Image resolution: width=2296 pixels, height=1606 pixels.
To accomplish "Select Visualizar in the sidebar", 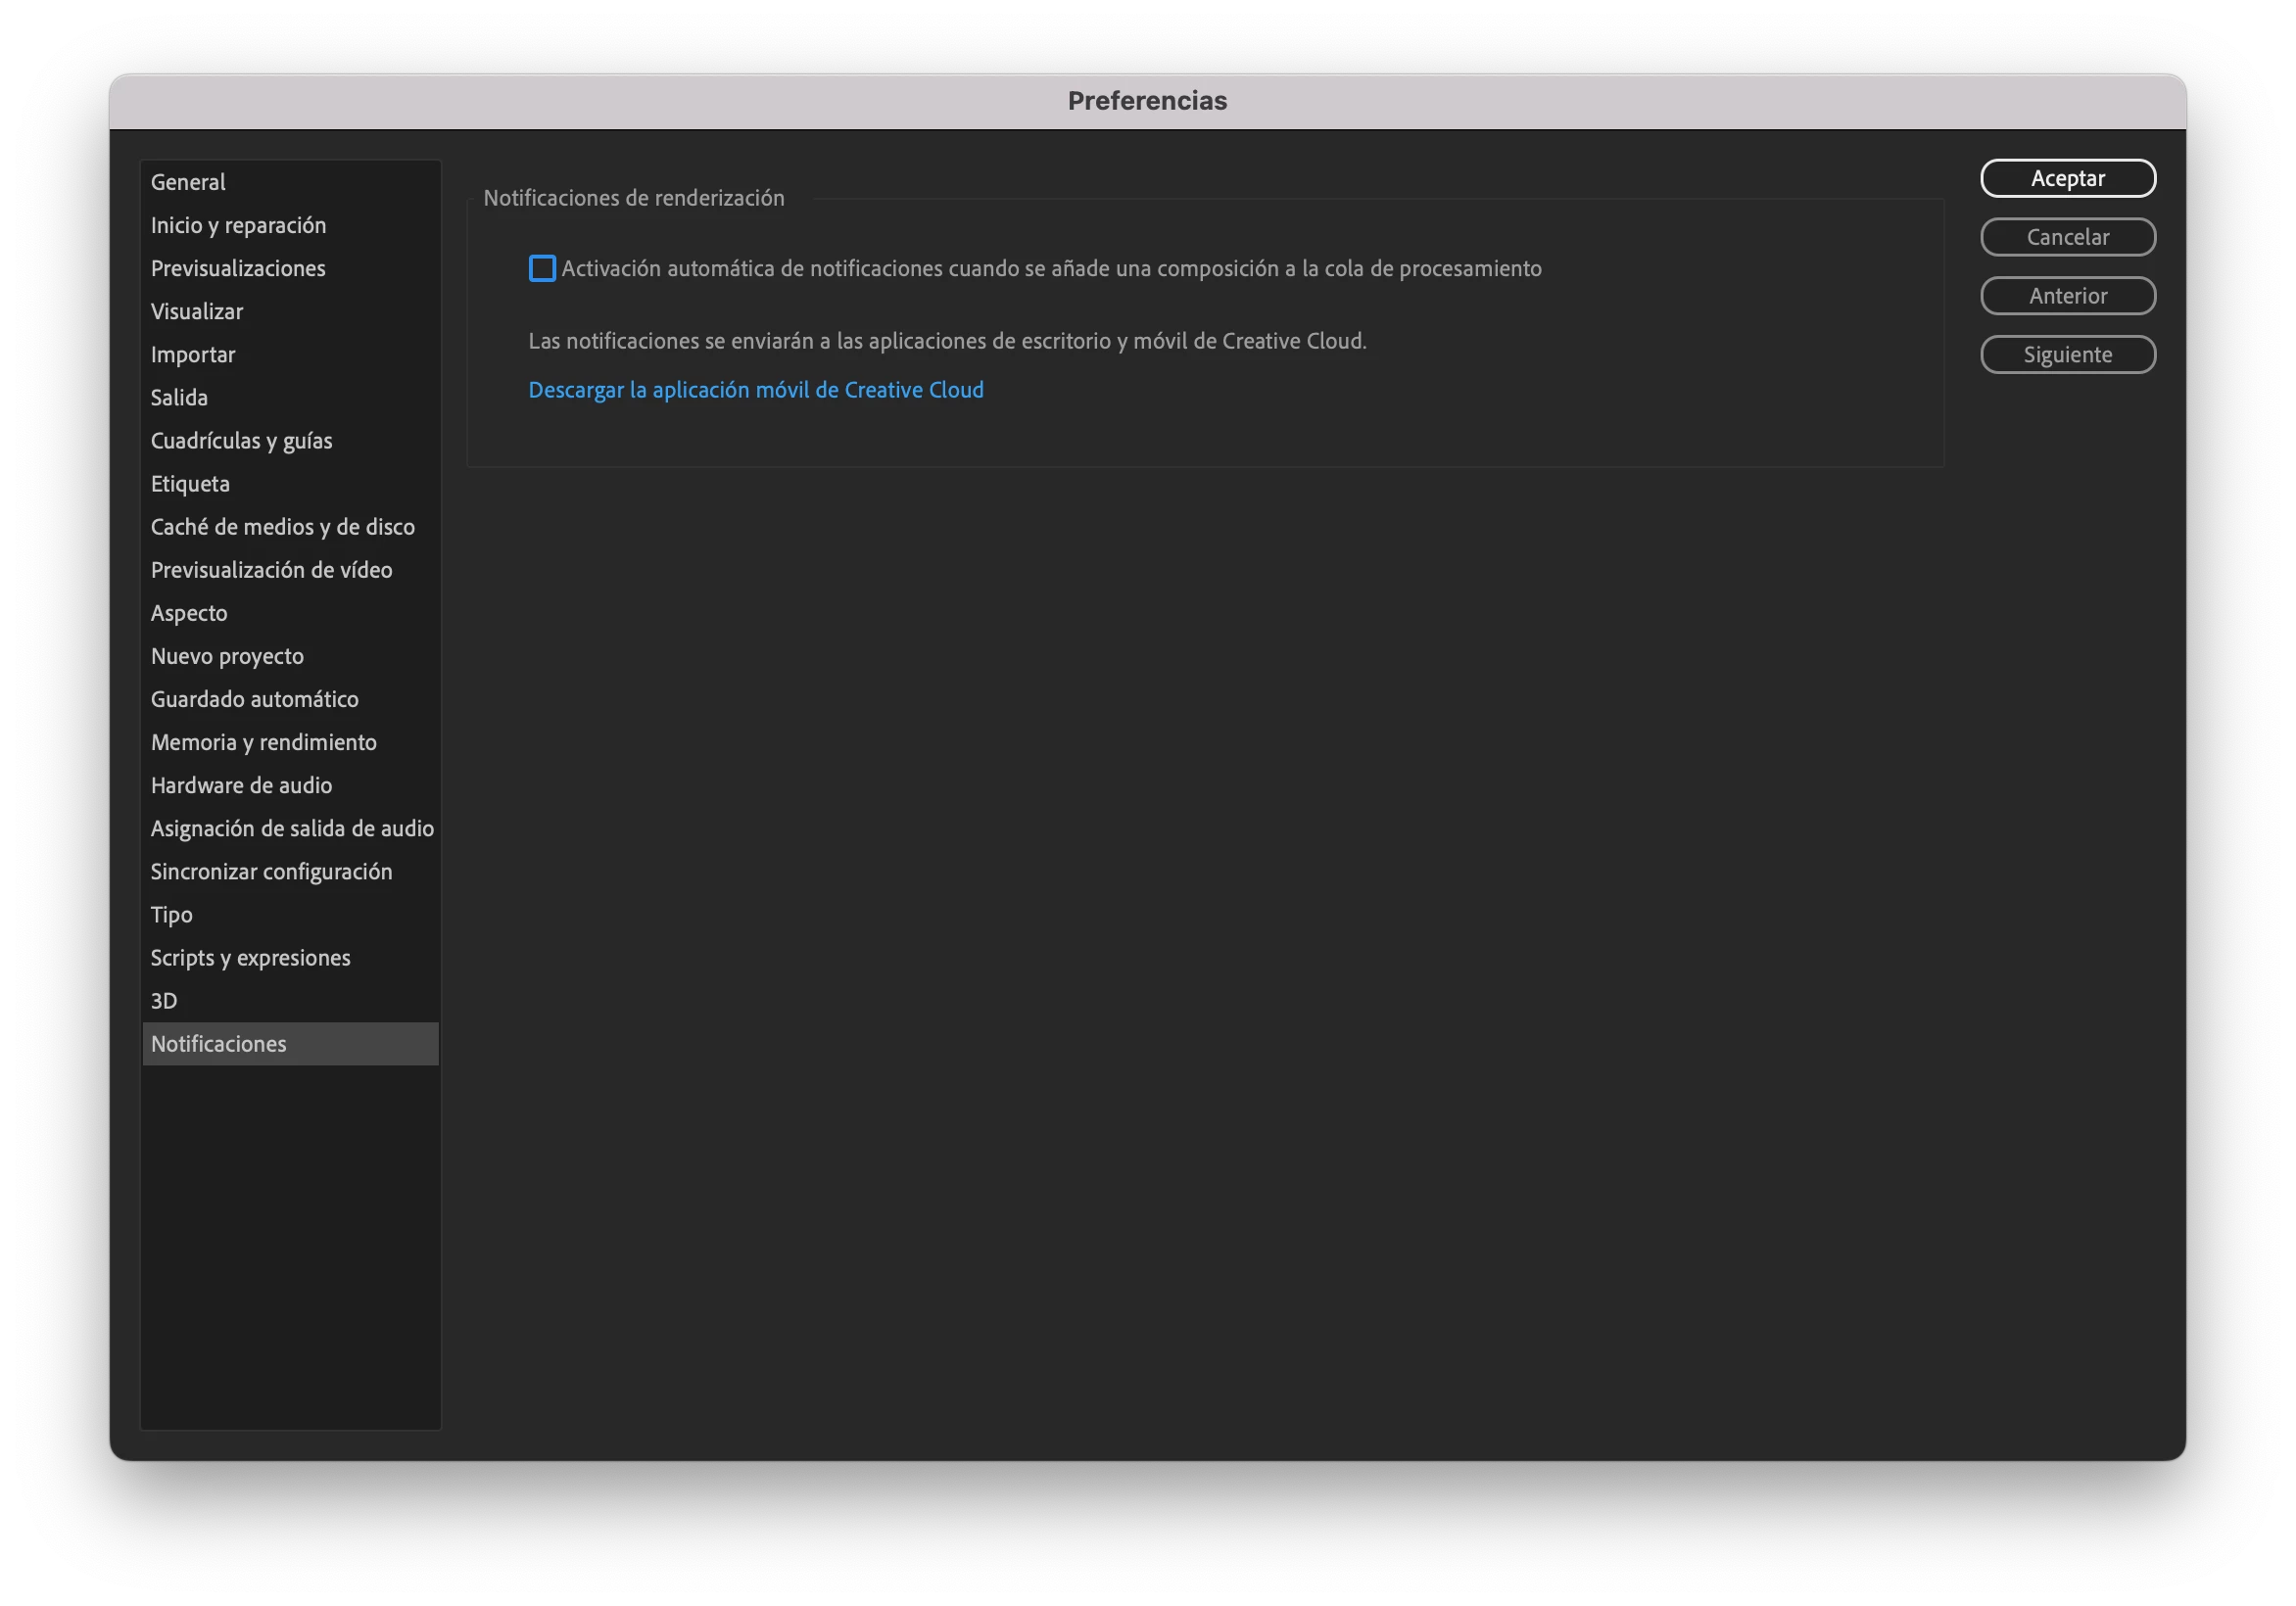I will (197, 311).
